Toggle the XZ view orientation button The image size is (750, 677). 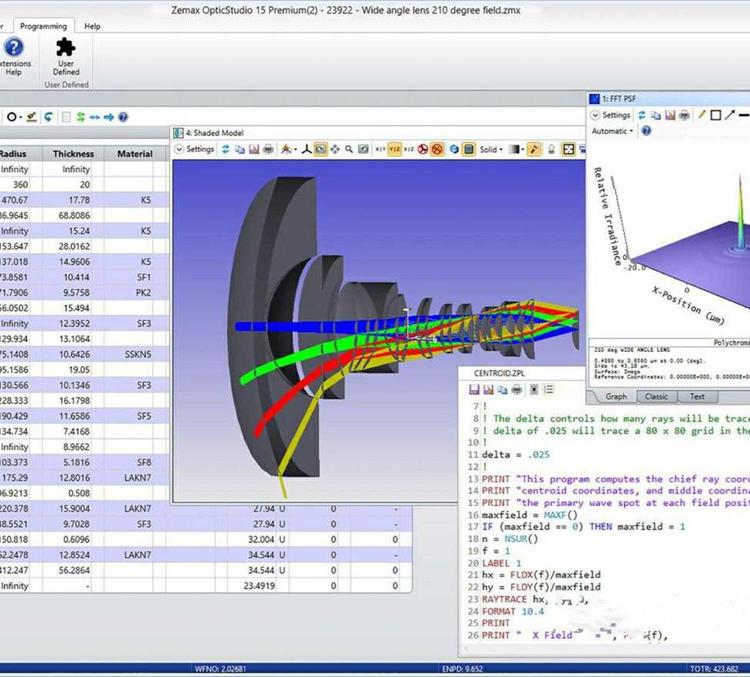point(409,149)
